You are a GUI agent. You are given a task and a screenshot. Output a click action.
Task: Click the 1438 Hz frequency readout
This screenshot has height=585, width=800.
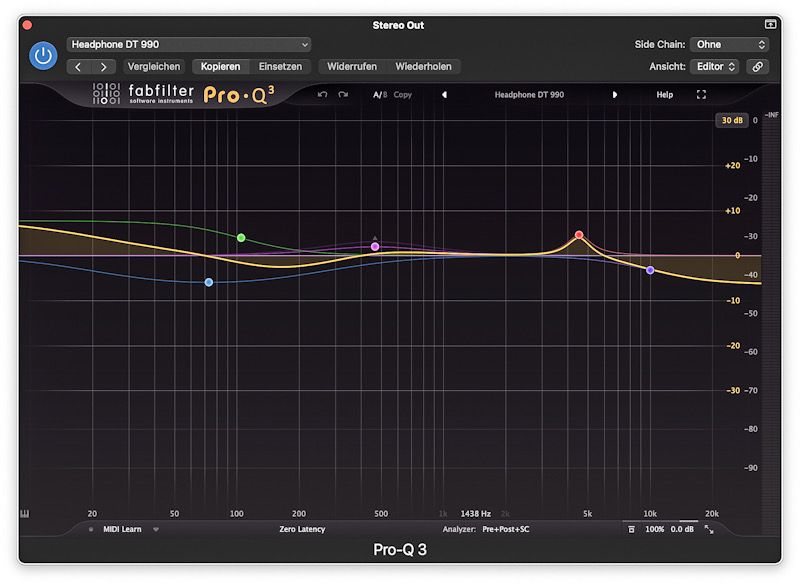[476, 514]
